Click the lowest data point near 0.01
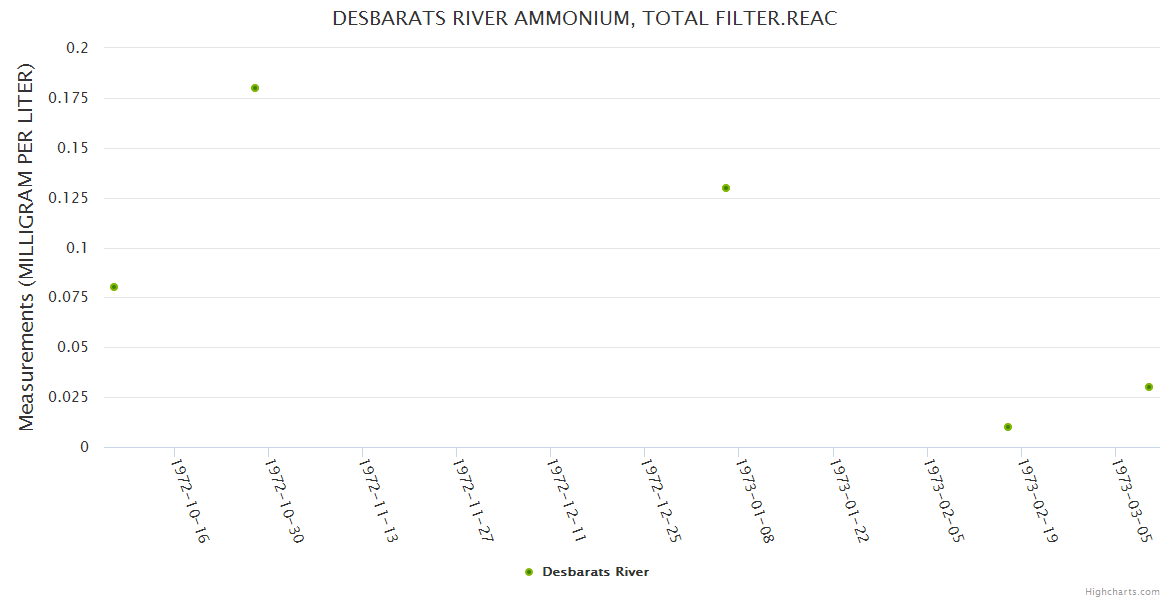The width and height of the screenshot is (1170, 600). pos(1008,427)
